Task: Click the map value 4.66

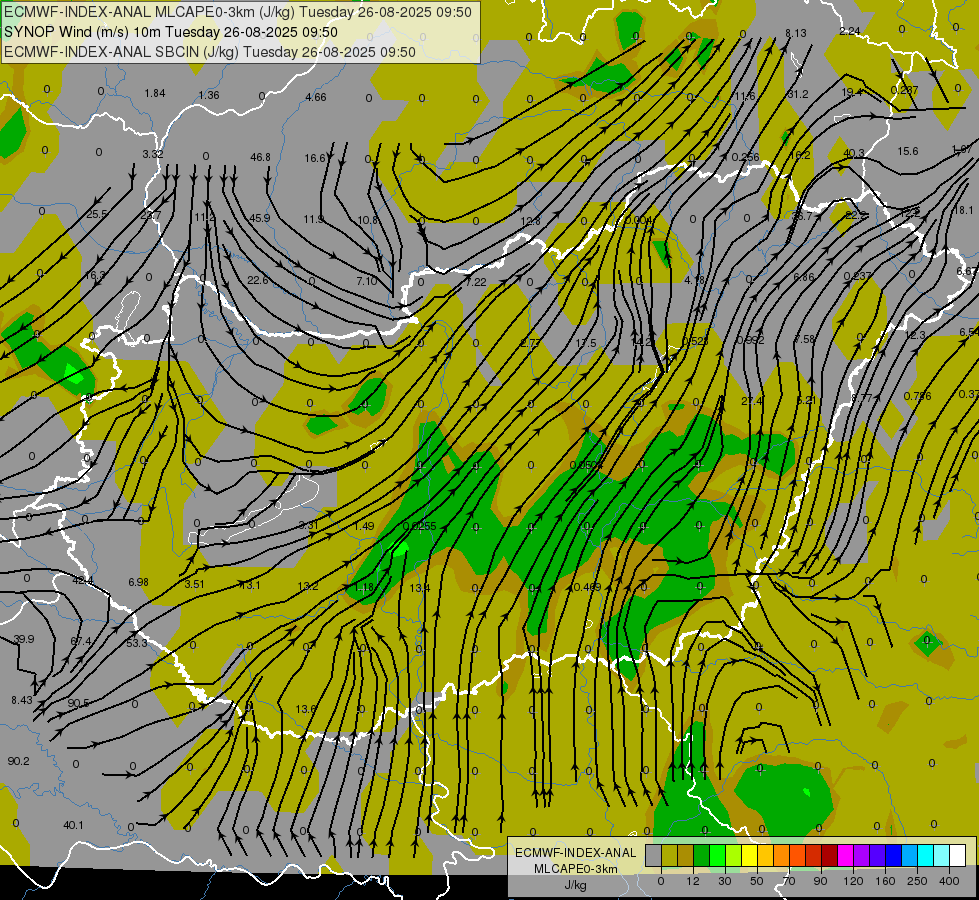Action: click(x=316, y=97)
